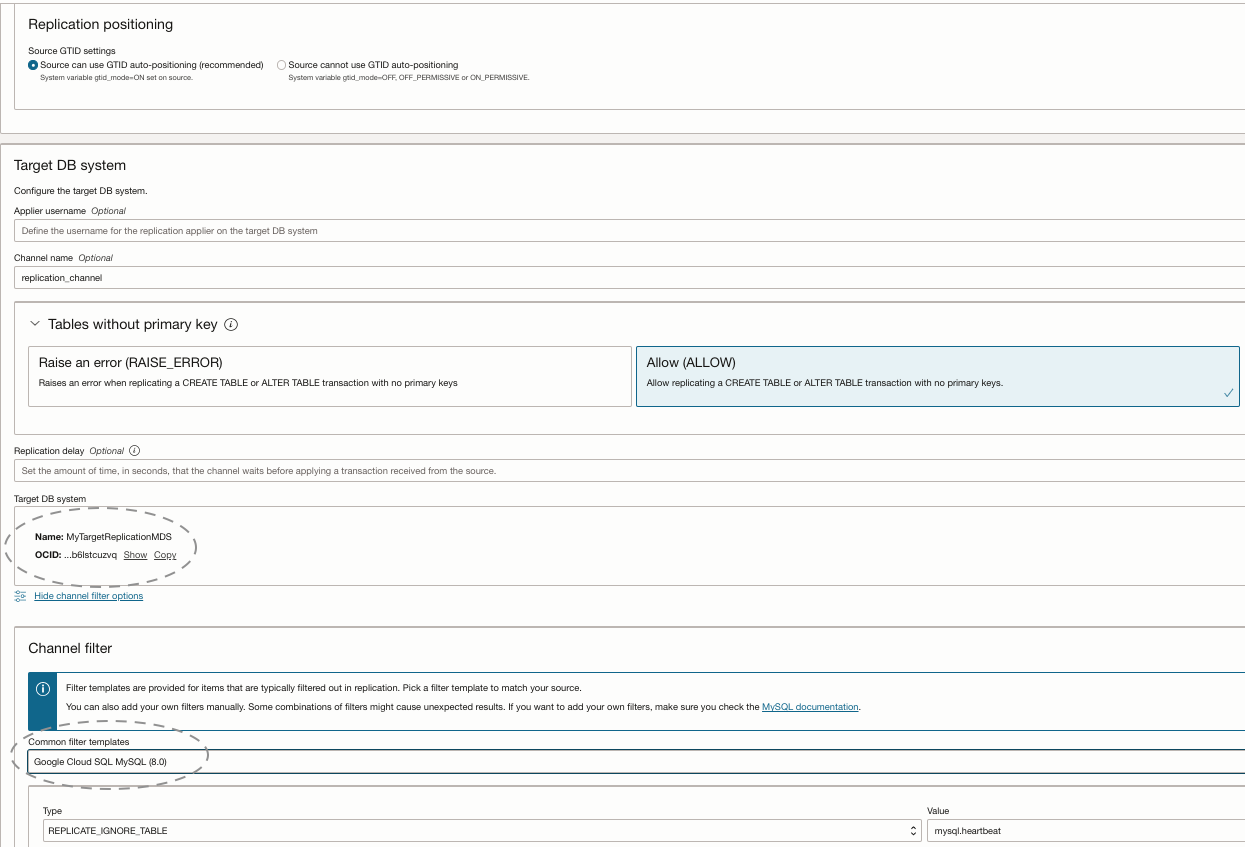Click the Target DB system heading
Image resolution: width=1245 pixels, height=847 pixels.
70,165
